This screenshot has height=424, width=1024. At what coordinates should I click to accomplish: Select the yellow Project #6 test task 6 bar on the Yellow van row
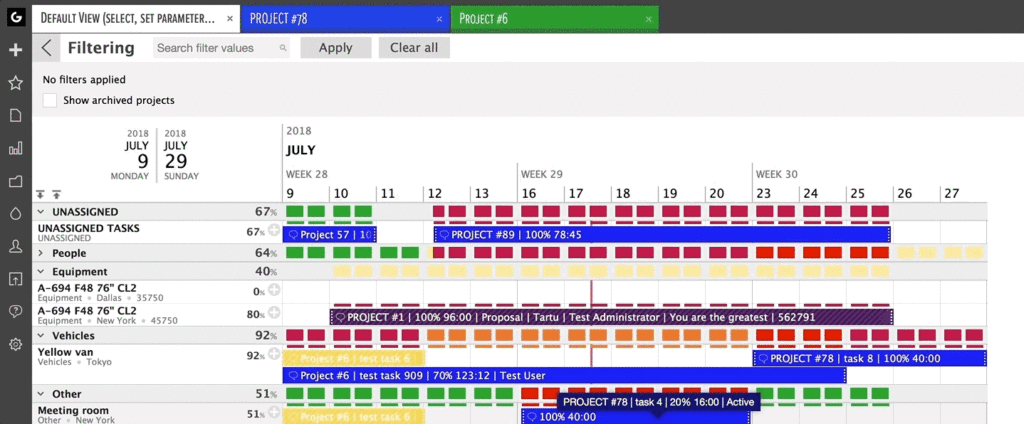point(354,358)
